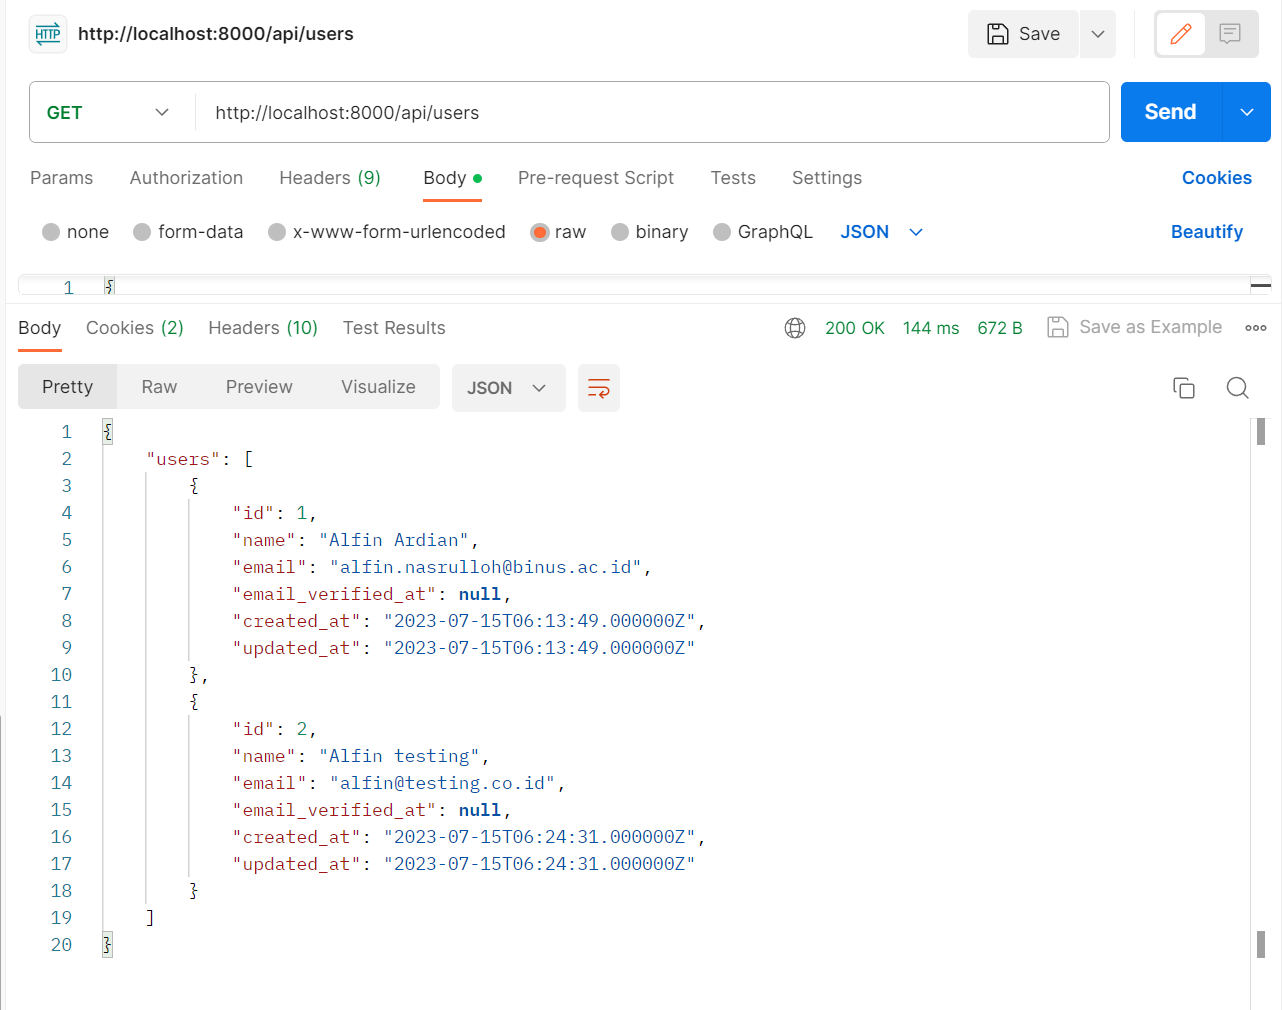Select the Visualize response view

click(x=378, y=387)
